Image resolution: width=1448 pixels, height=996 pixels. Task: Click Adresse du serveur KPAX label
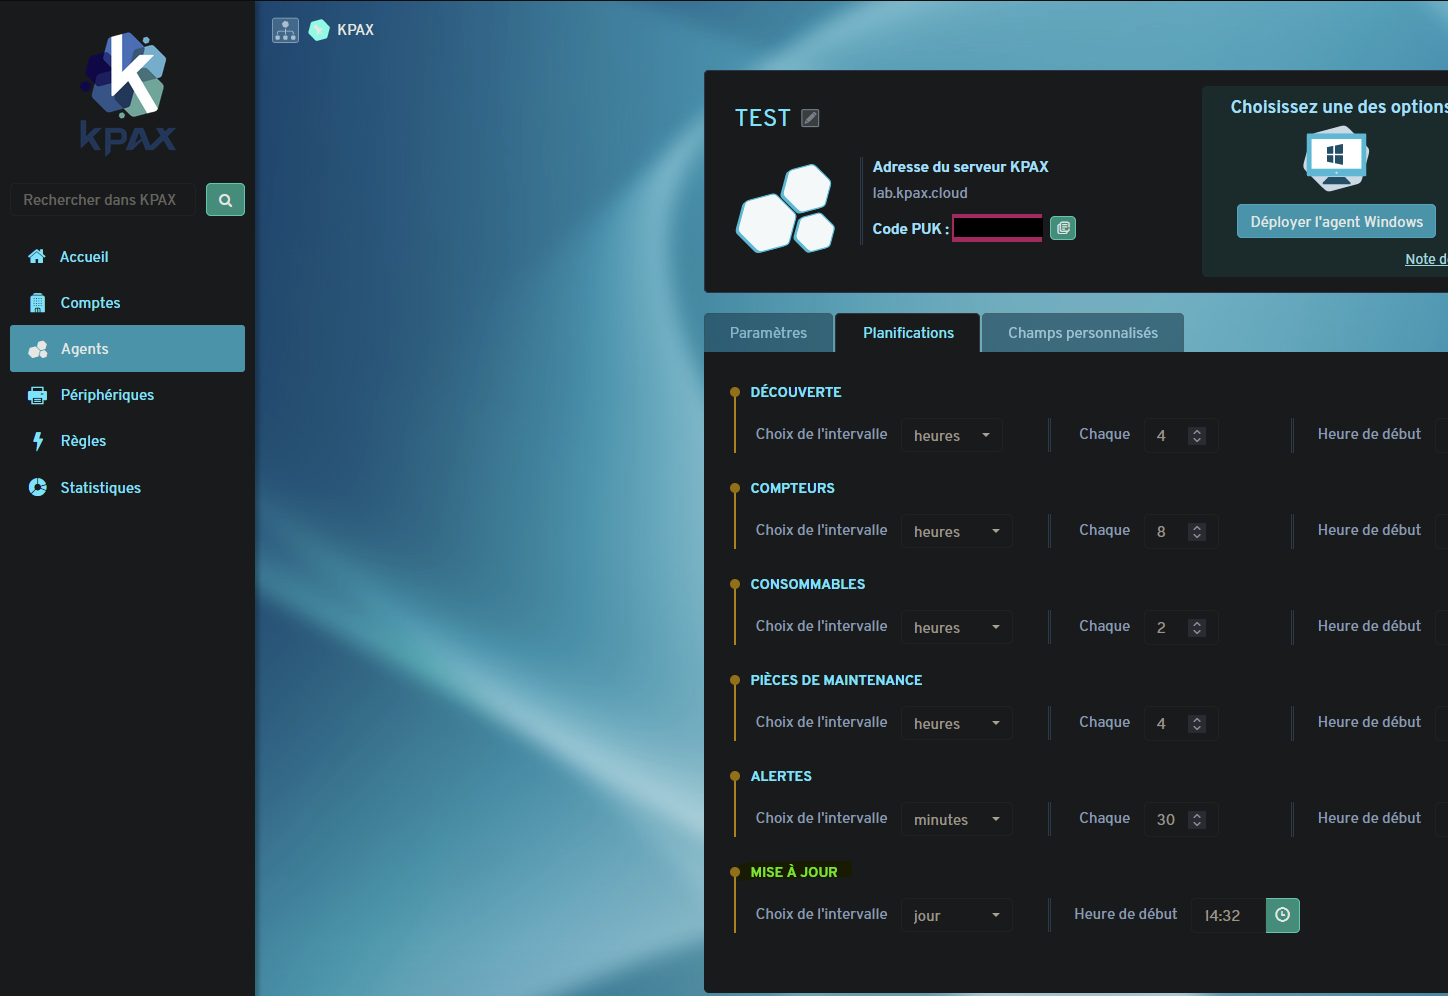(x=960, y=167)
